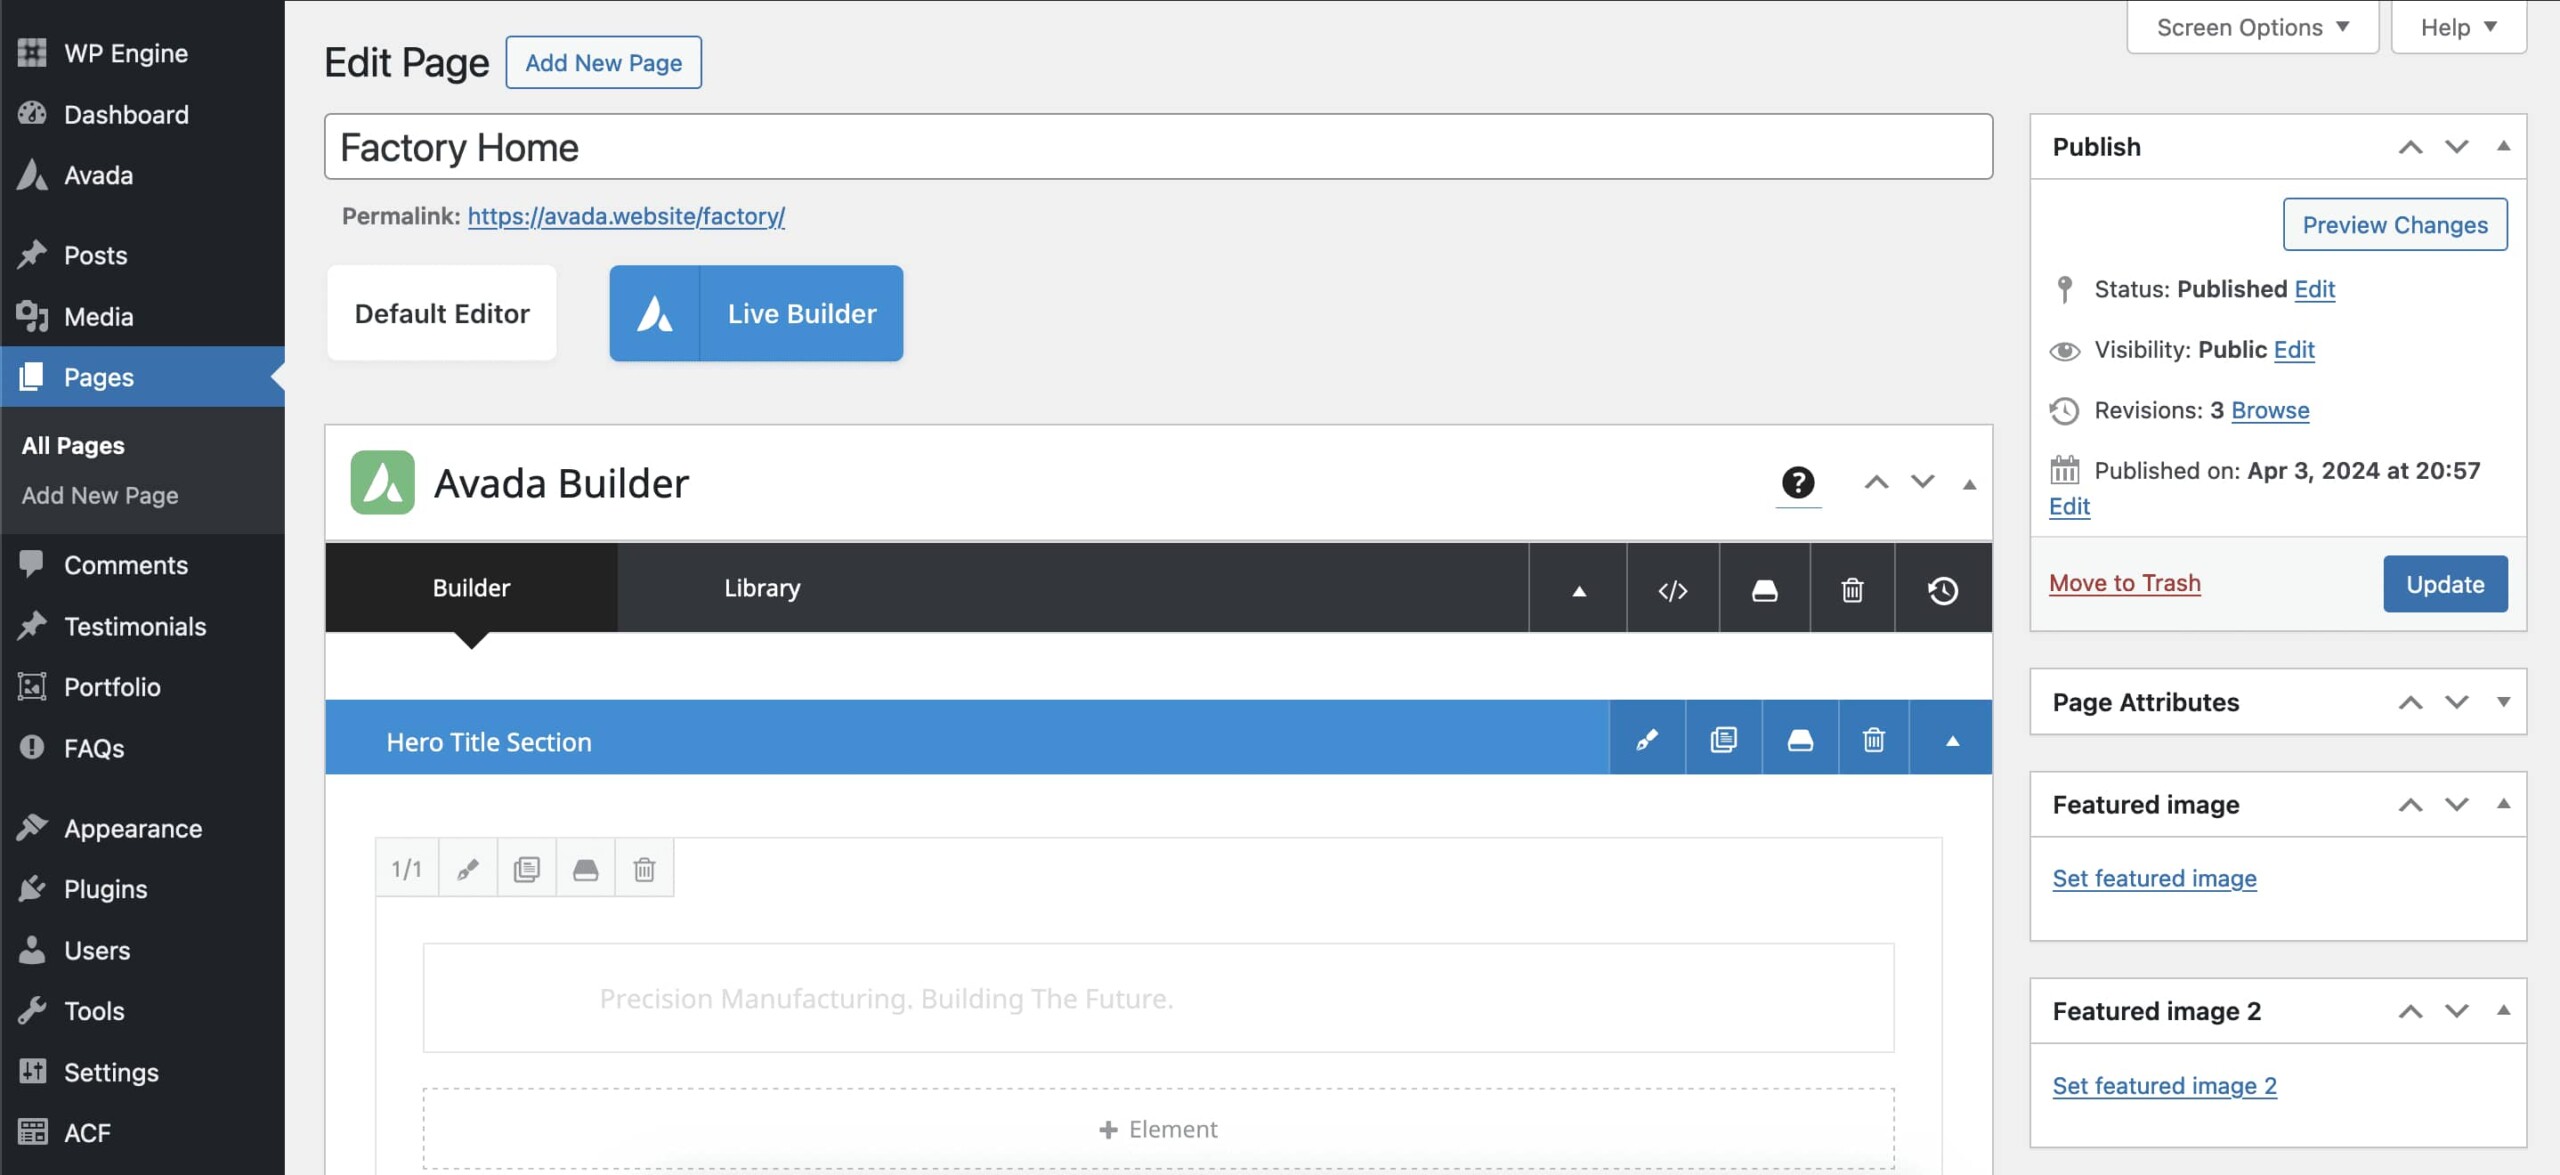Click Add New Page button beside Edit Page

pyautogui.click(x=603, y=62)
